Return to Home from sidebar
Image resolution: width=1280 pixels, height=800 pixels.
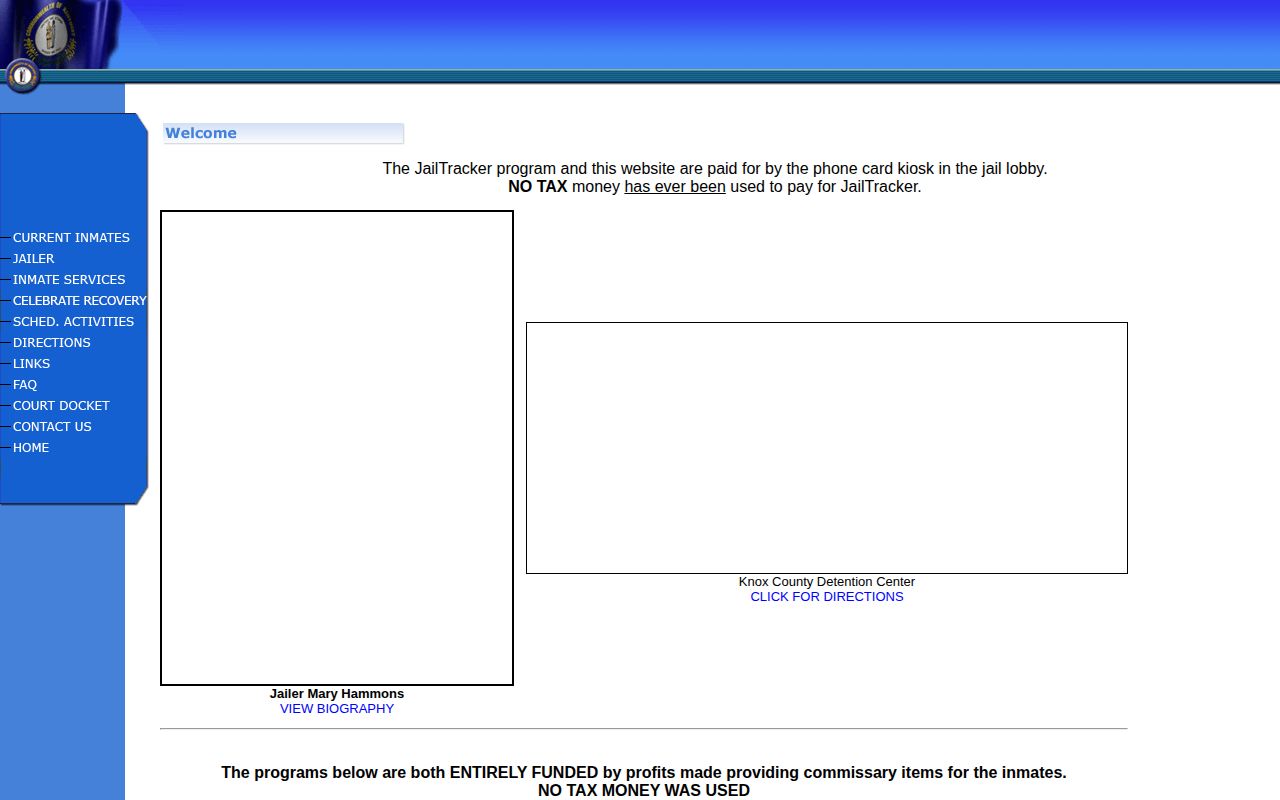[x=31, y=447]
